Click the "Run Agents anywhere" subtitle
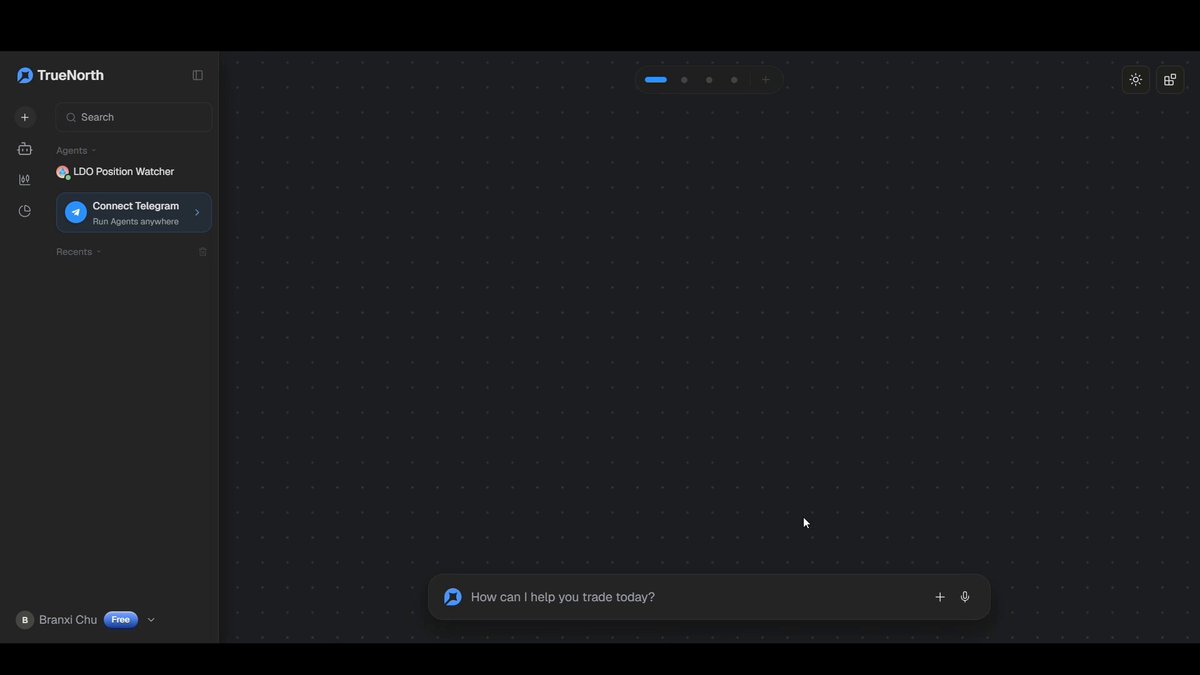This screenshot has height=675, width=1200. click(136, 222)
